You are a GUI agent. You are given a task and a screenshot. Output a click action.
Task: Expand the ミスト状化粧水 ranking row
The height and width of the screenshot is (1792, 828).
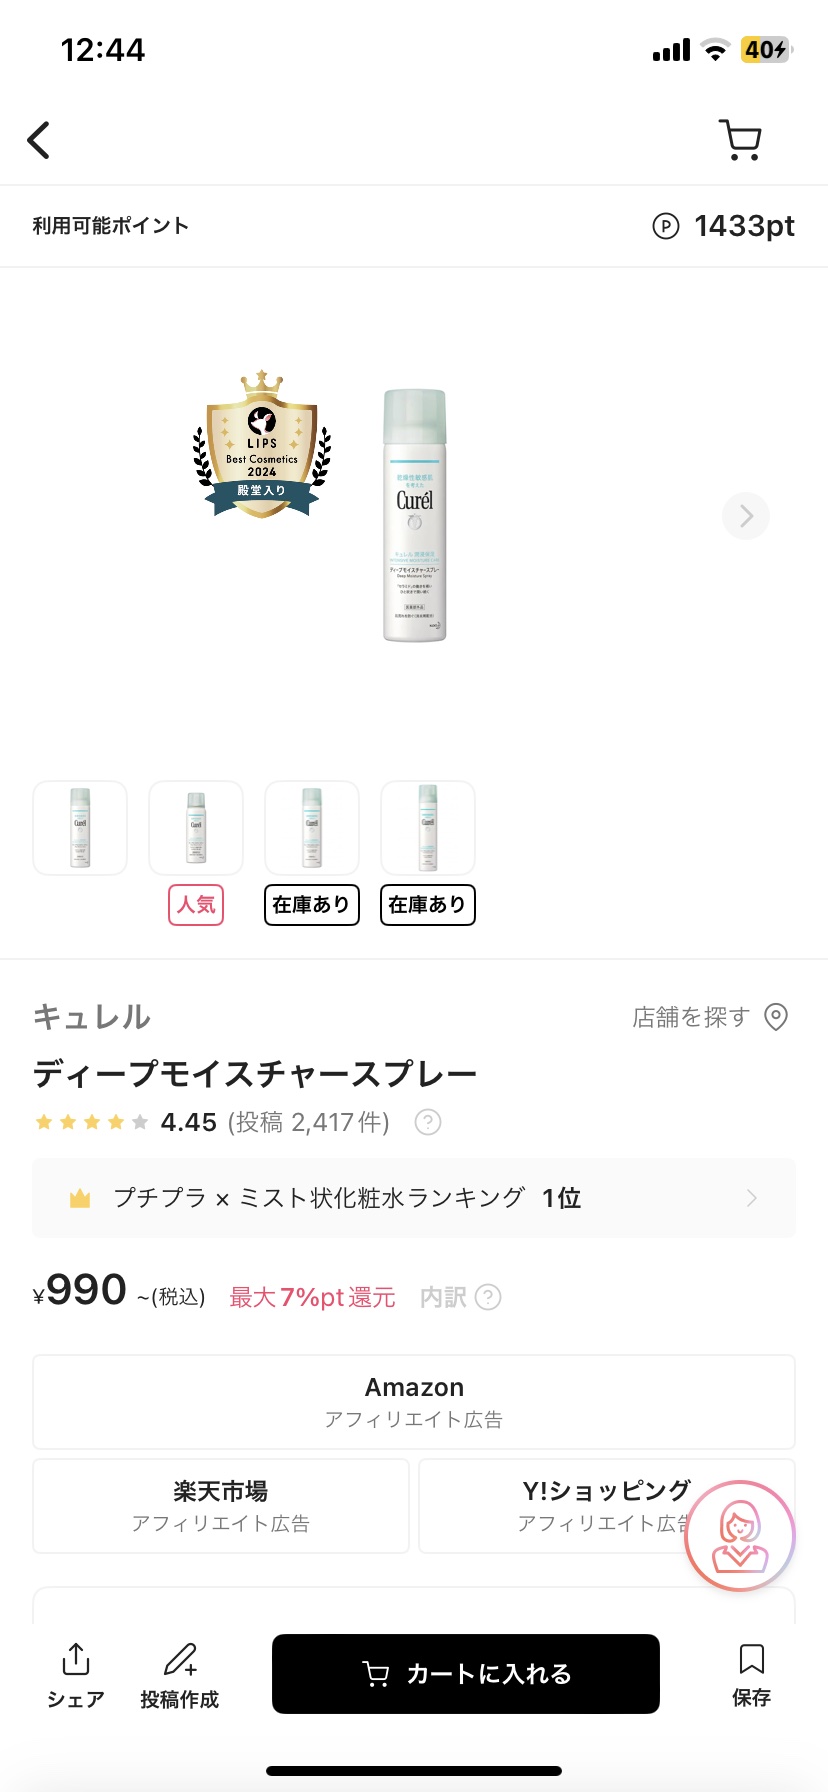414,1198
